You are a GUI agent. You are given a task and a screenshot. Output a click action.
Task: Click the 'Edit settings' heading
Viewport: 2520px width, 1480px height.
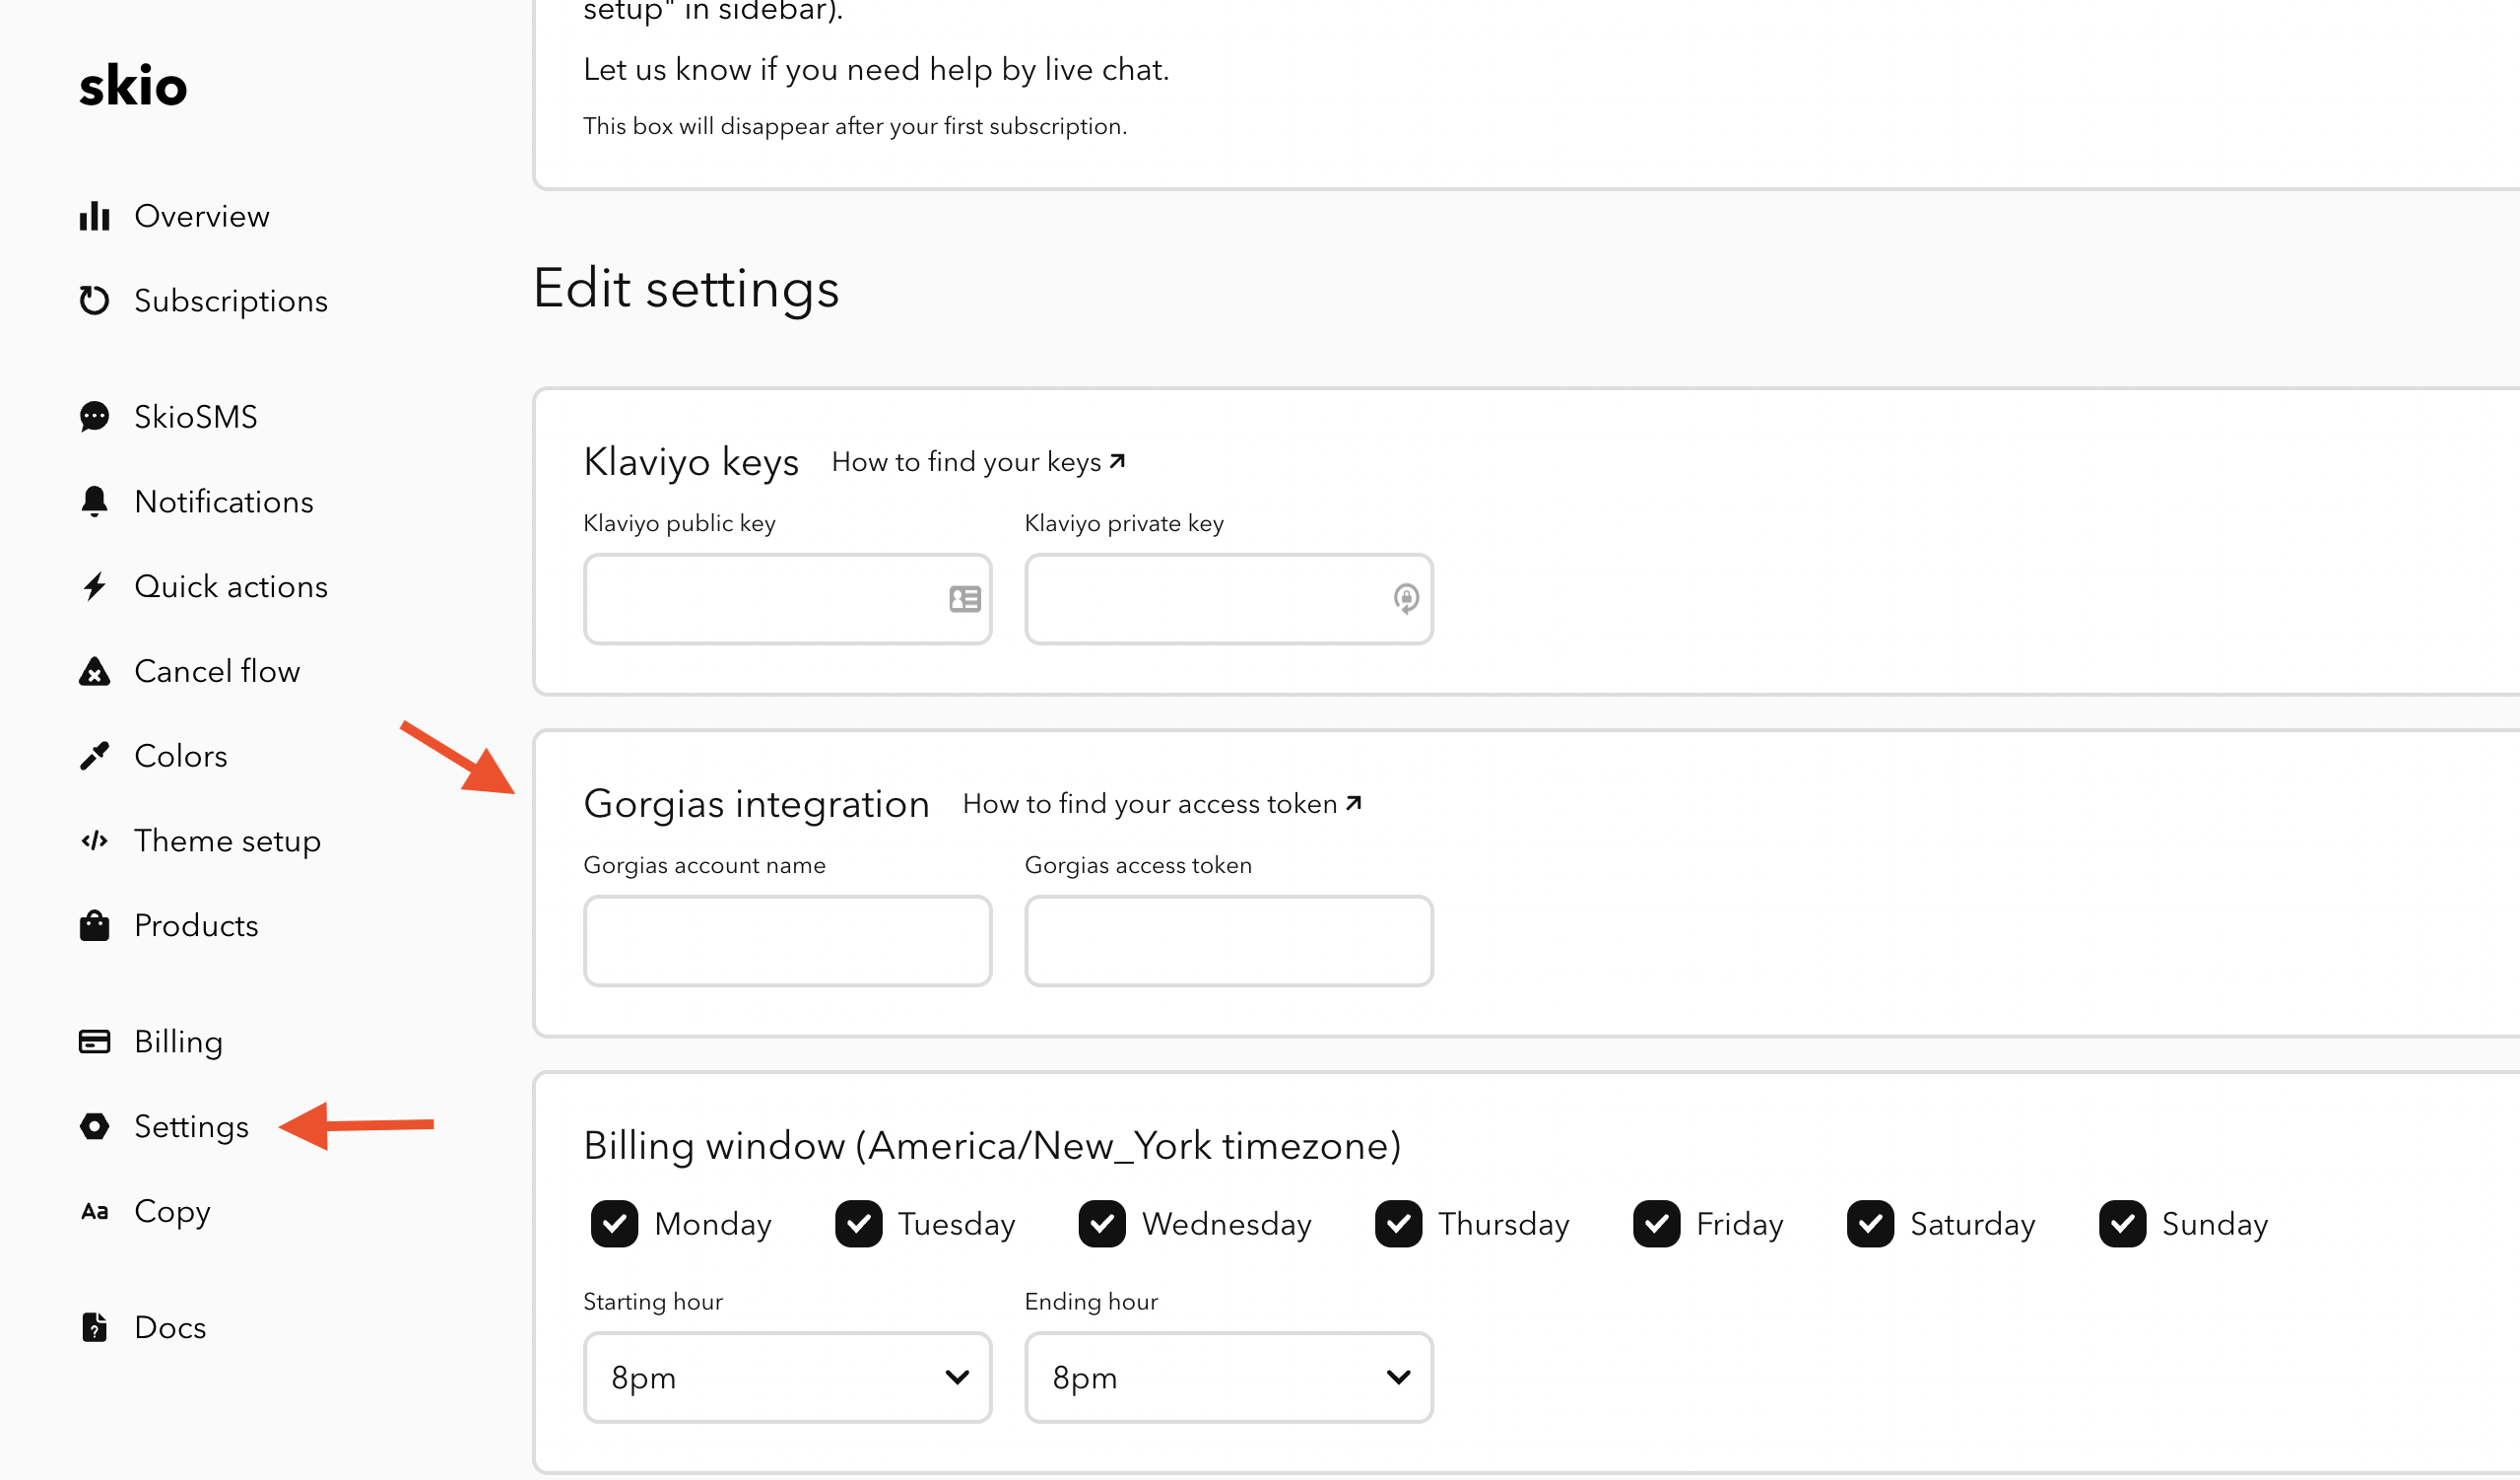[x=686, y=289]
